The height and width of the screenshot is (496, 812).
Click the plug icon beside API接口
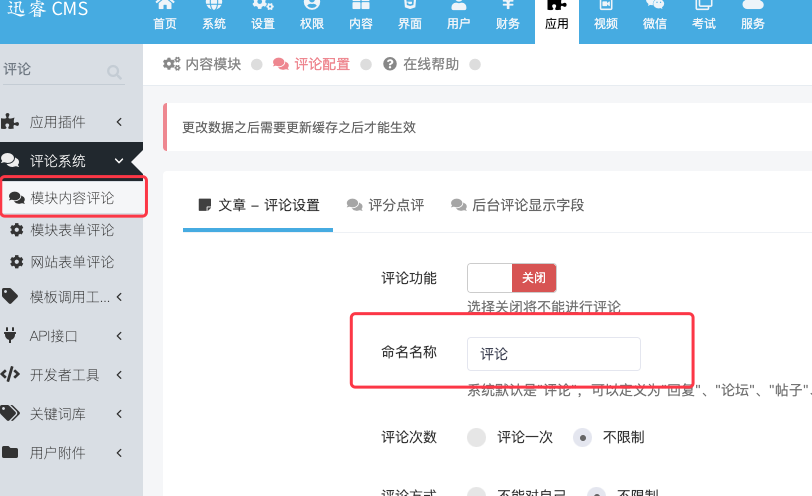point(10,335)
